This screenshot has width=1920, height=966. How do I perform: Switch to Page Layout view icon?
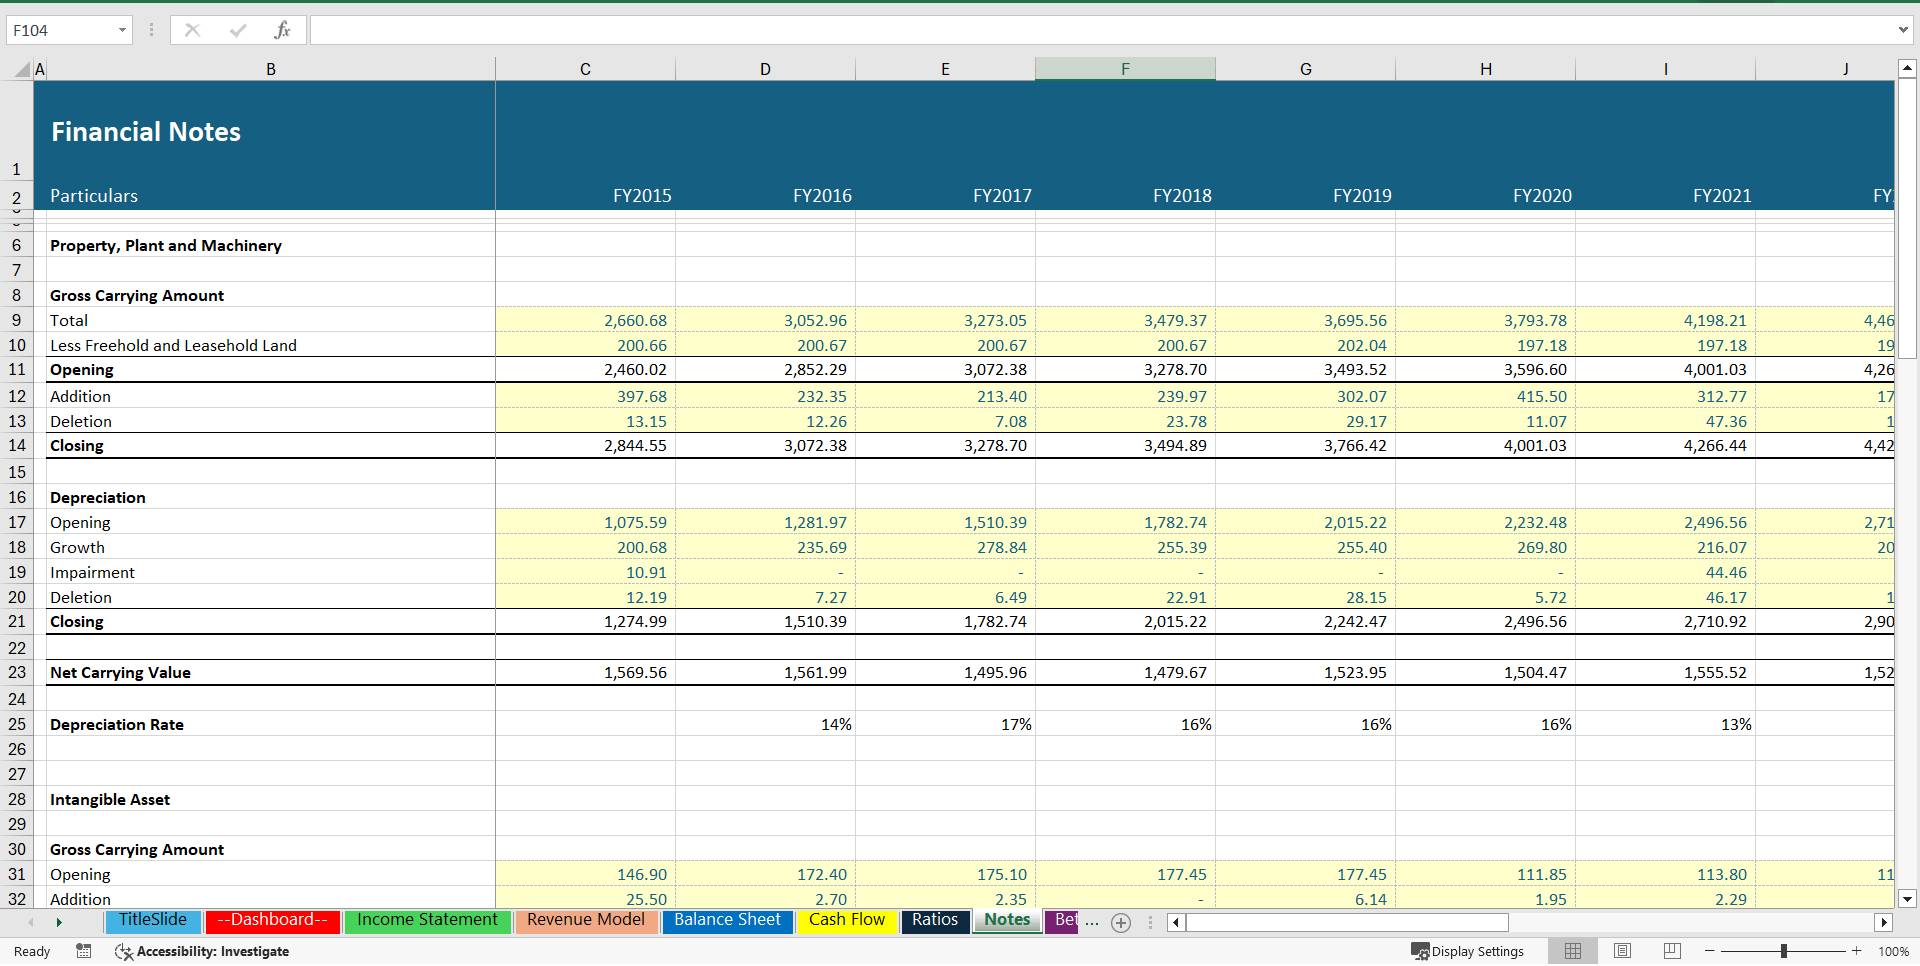point(1622,951)
